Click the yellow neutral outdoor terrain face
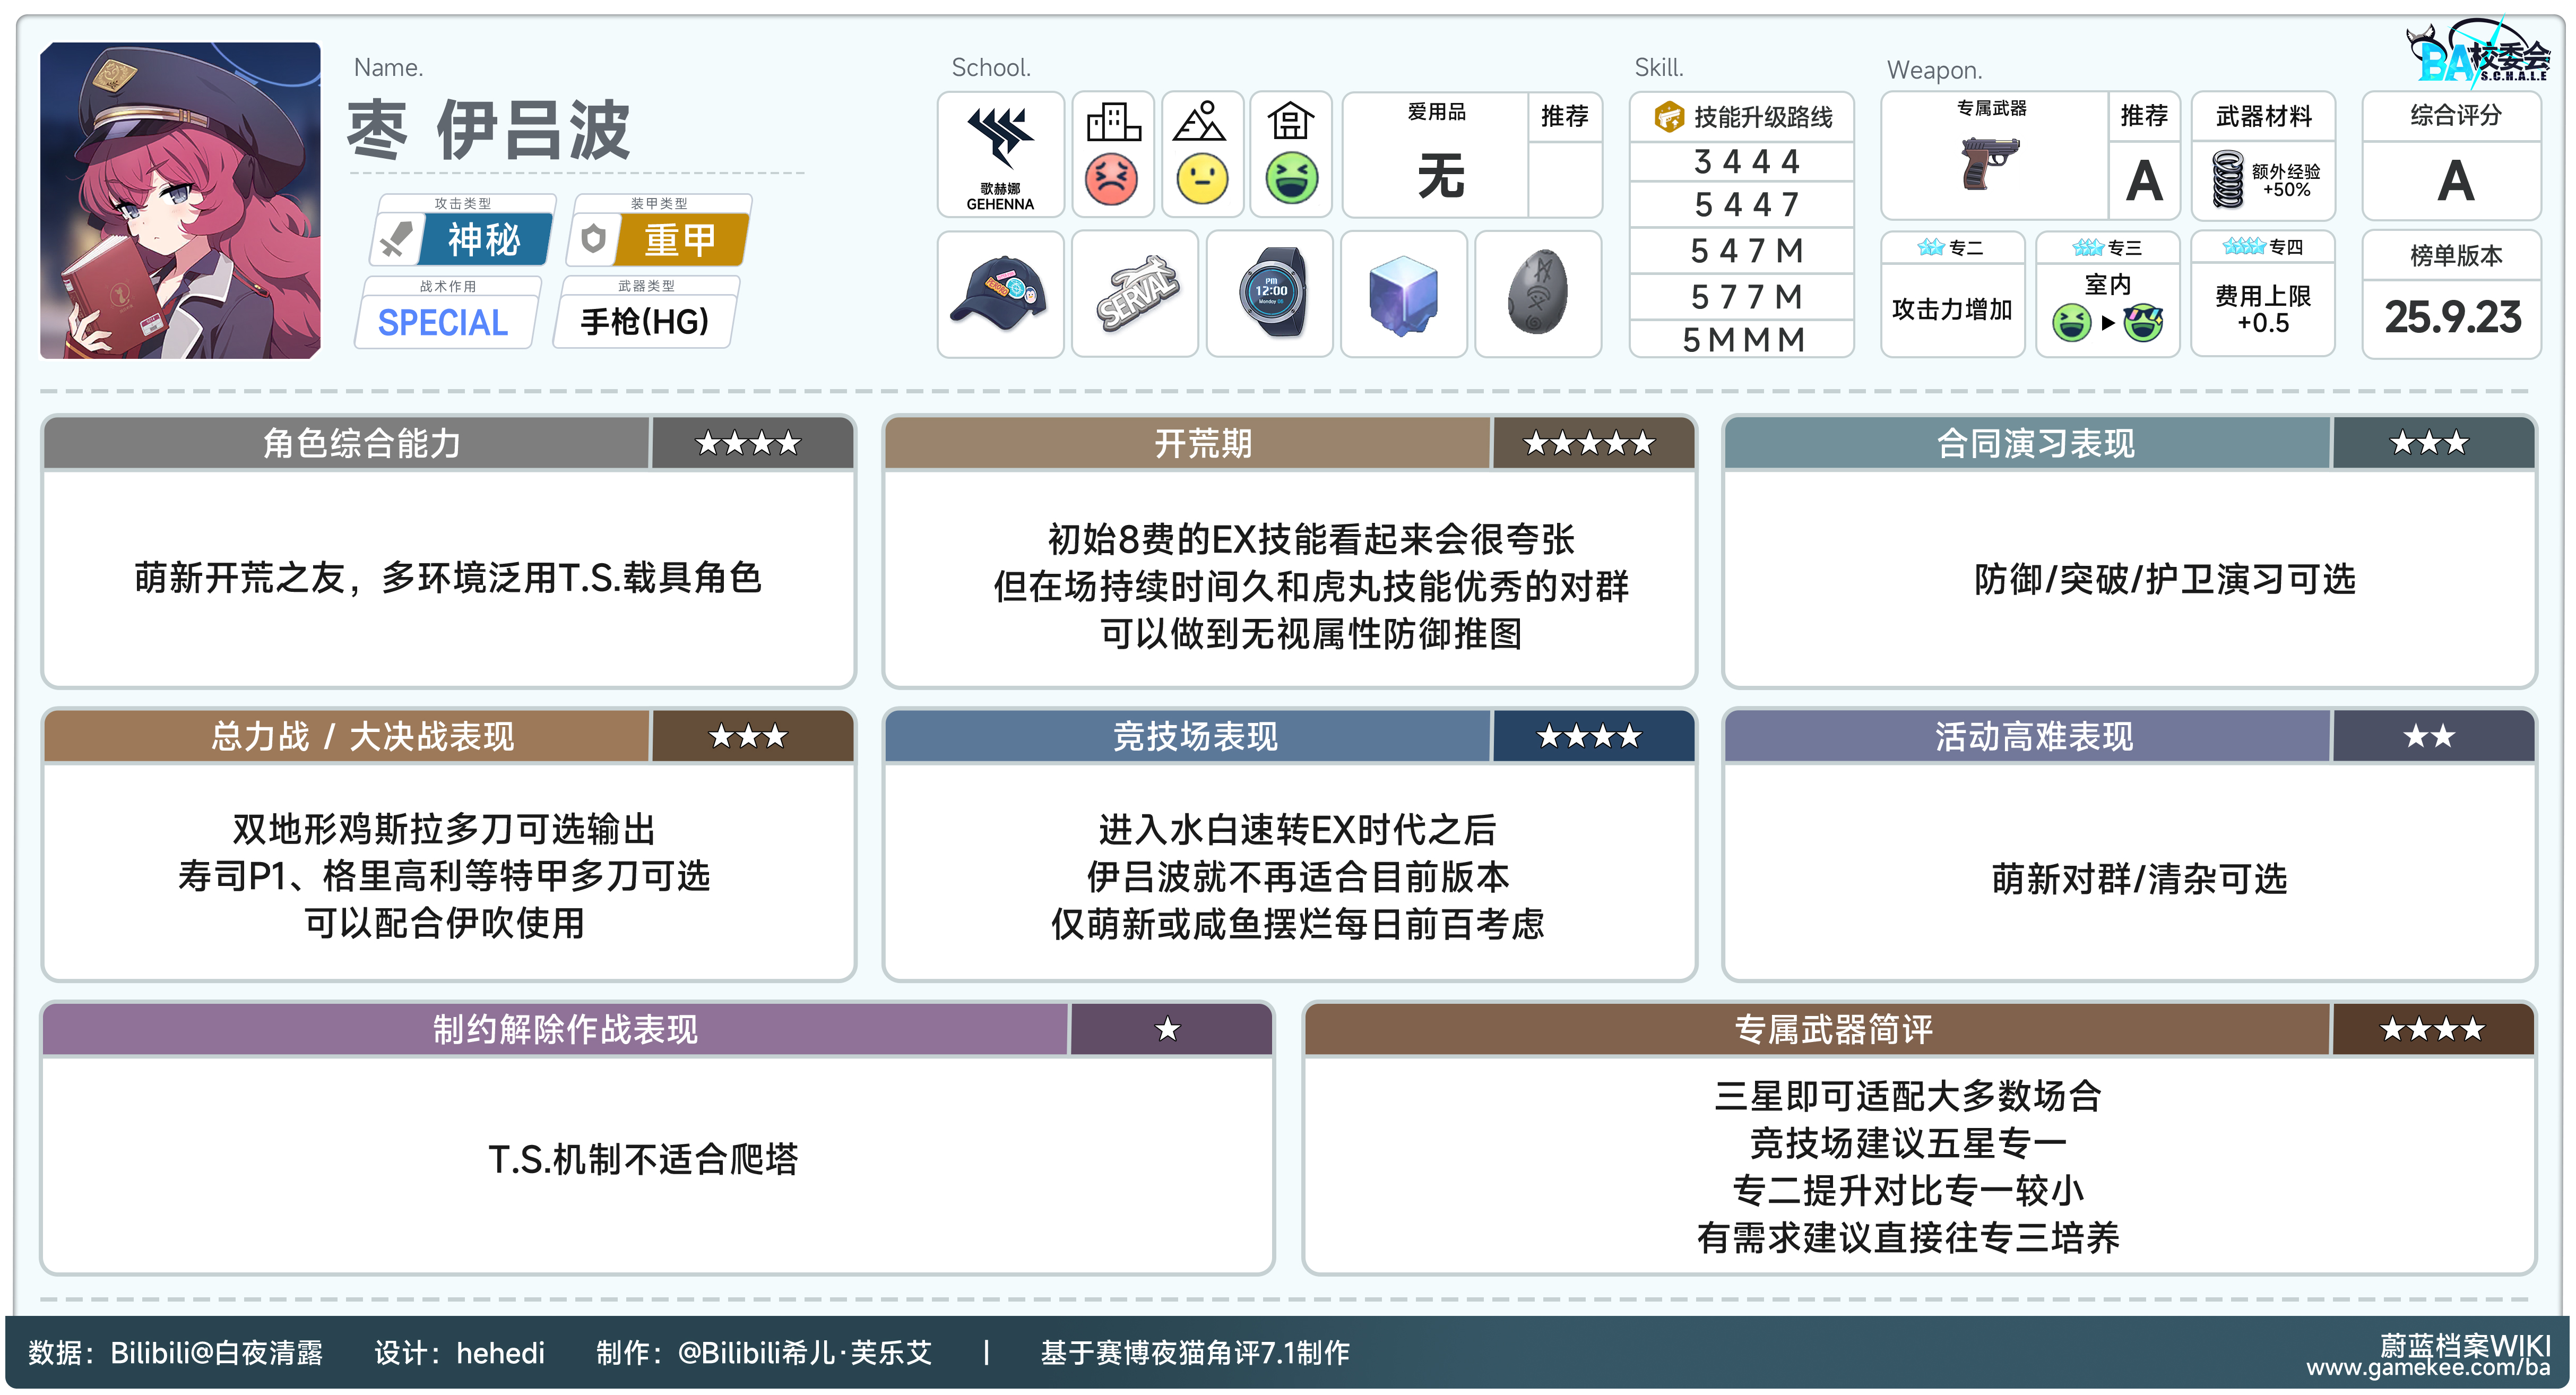Viewport: 2576px width, 1395px height. tap(1202, 180)
